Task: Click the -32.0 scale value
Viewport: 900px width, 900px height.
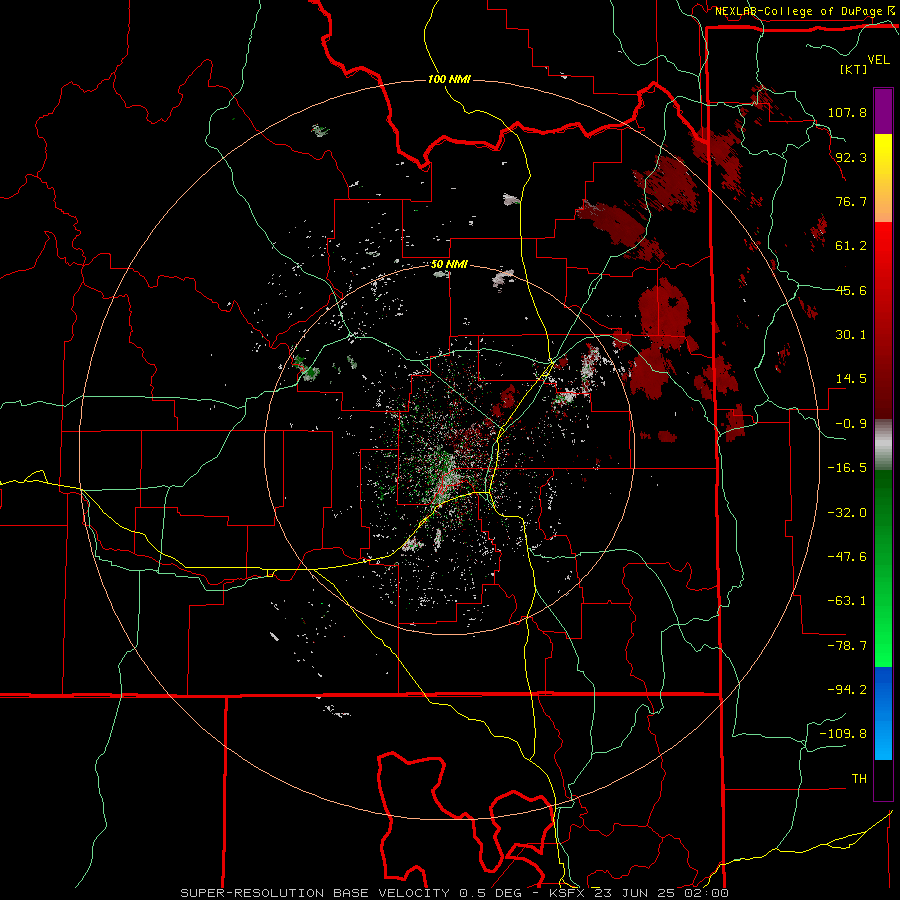Action: click(x=847, y=513)
